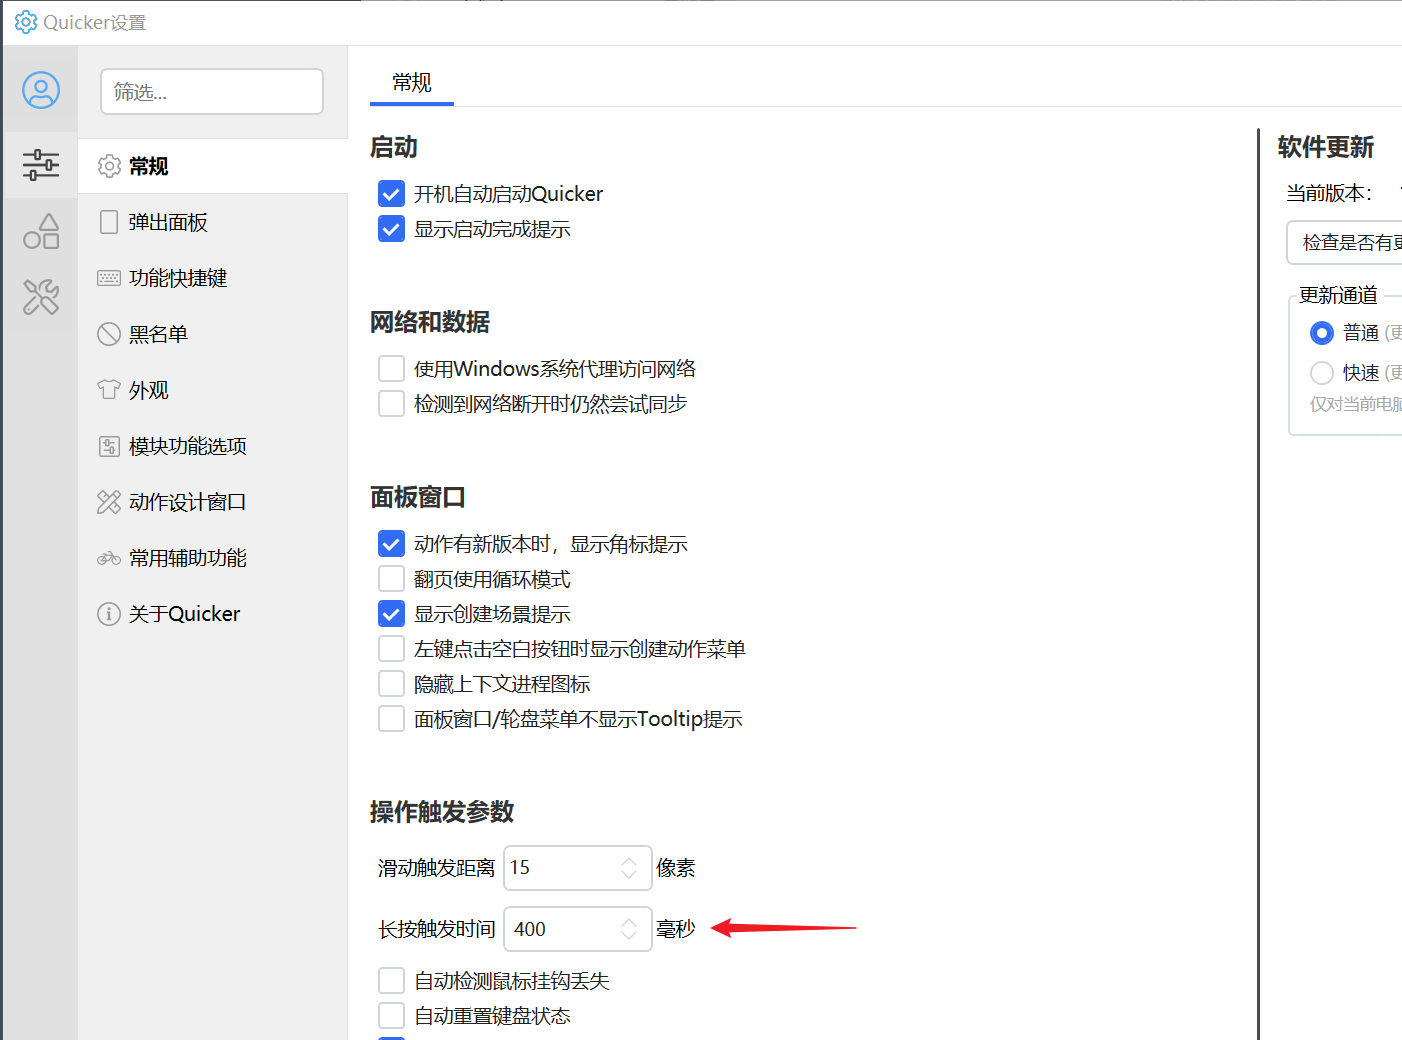This screenshot has height=1040, width=1402.
Task: Open the 弹出面板 settings category
Action: click(x=213, y=222)
